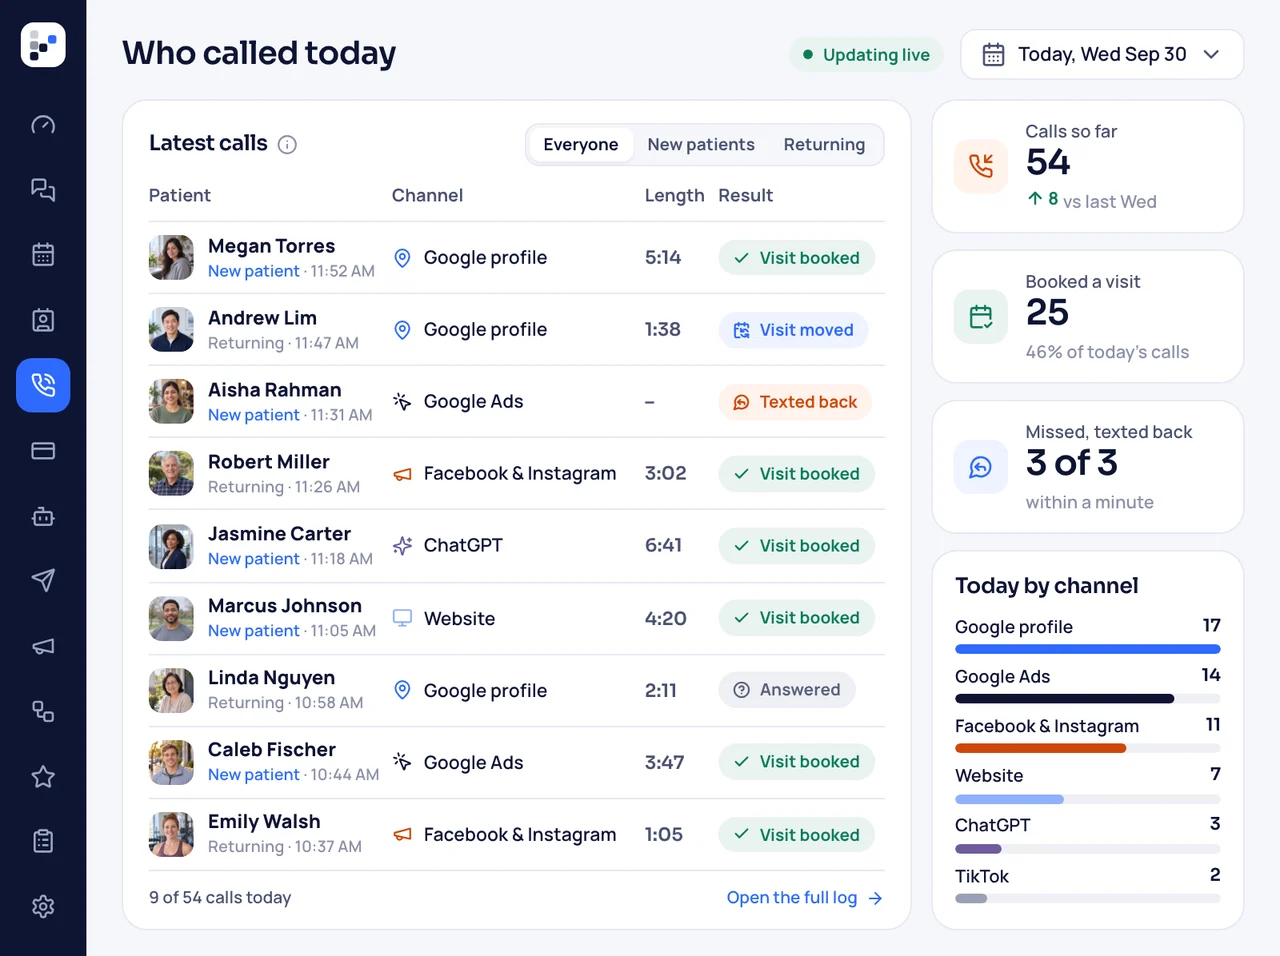The image size is (1280, 956).
Task: Click the ChatGPT label in Today by channel
Action: tap(993, 826)
